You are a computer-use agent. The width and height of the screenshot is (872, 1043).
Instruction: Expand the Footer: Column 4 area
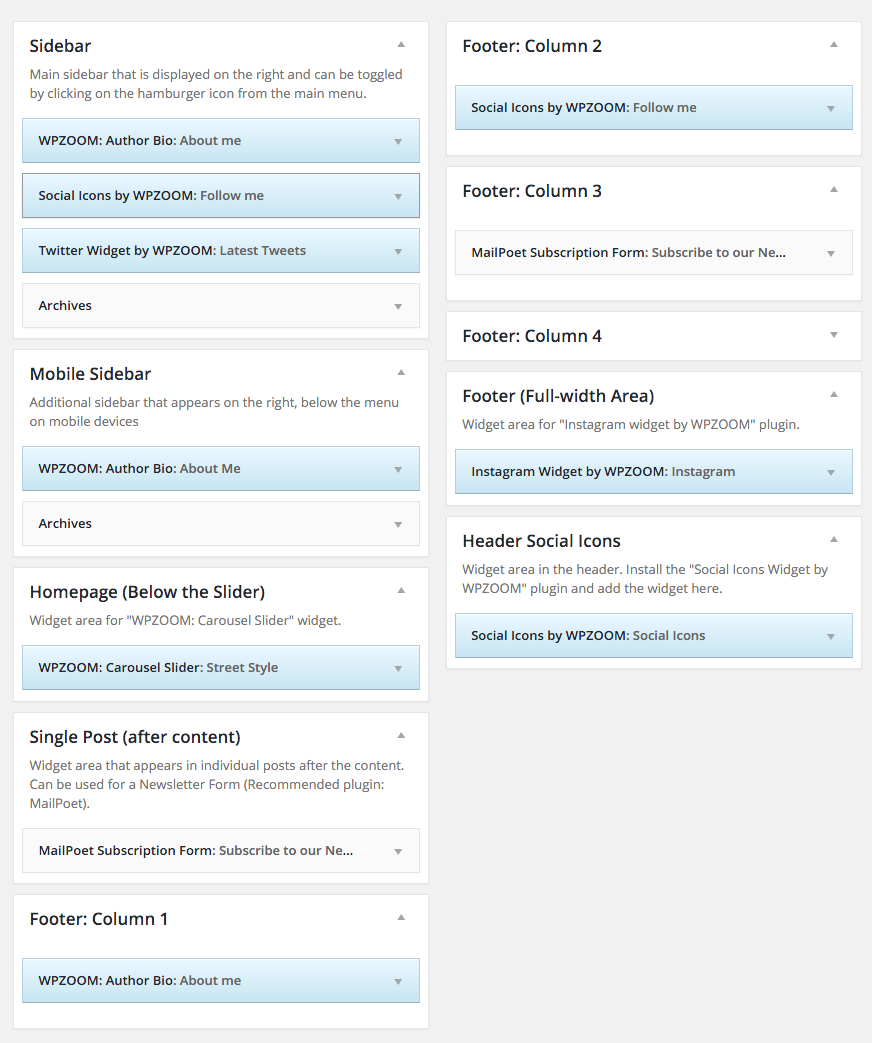click(x=834, y=335)
